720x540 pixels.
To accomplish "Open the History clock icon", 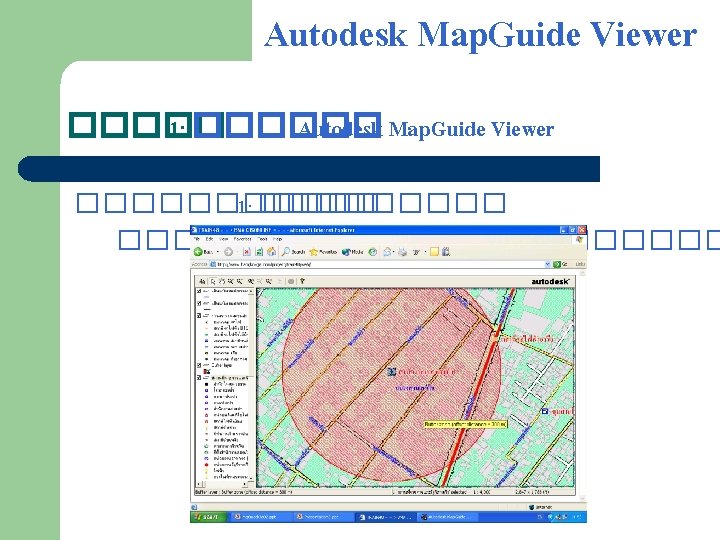I will (x=373, y=252).
